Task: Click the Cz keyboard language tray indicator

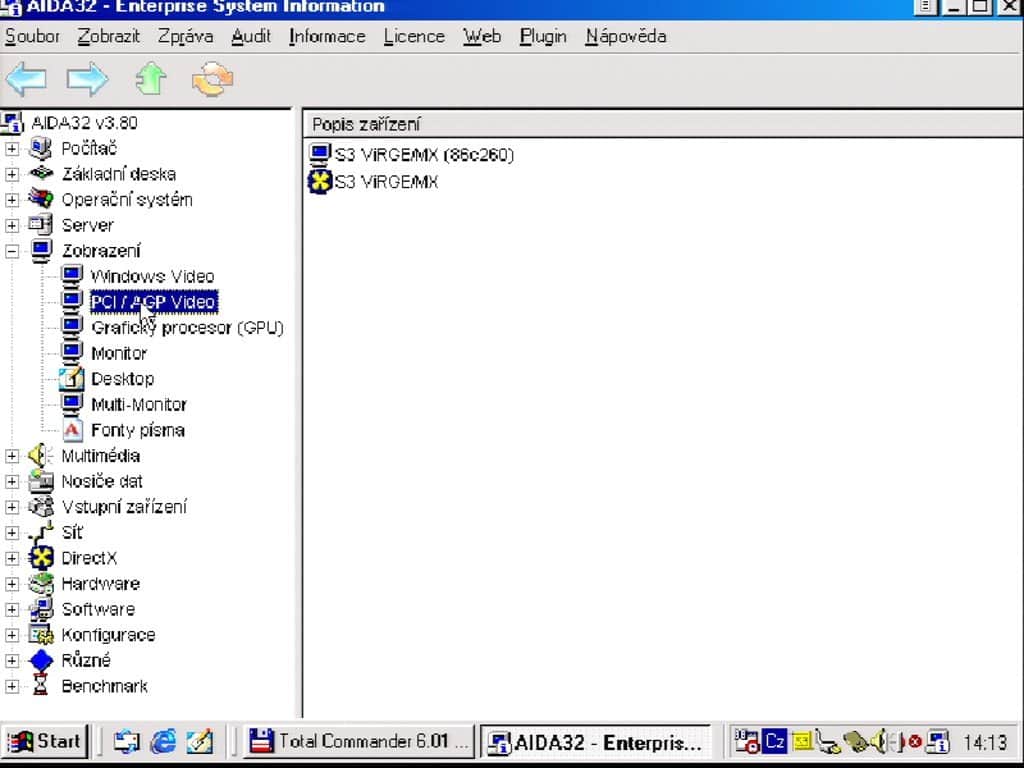Action: pos(775,742)
